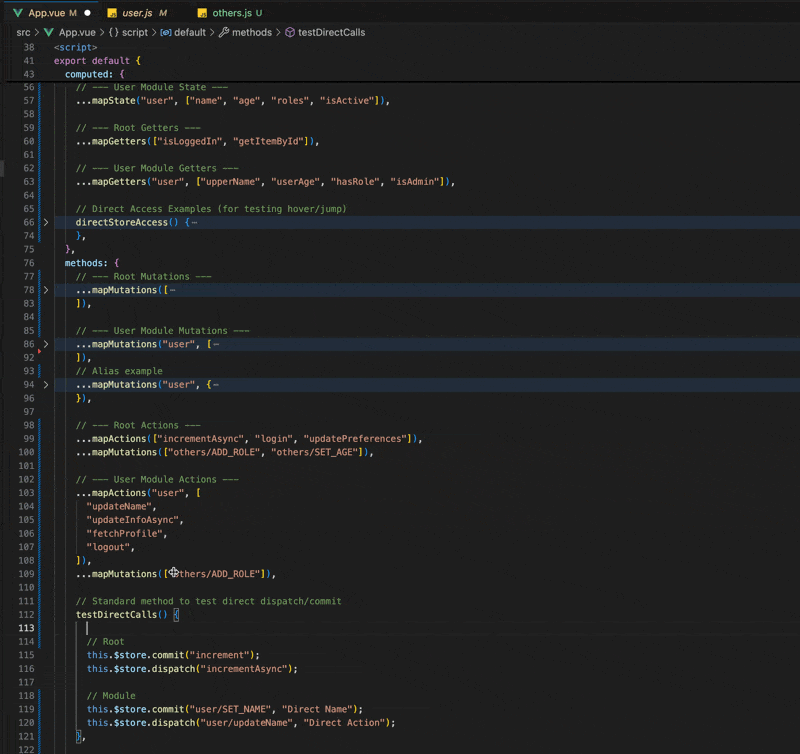Click 'Root Getters' comment on line 59

click(x=138, y=128)
